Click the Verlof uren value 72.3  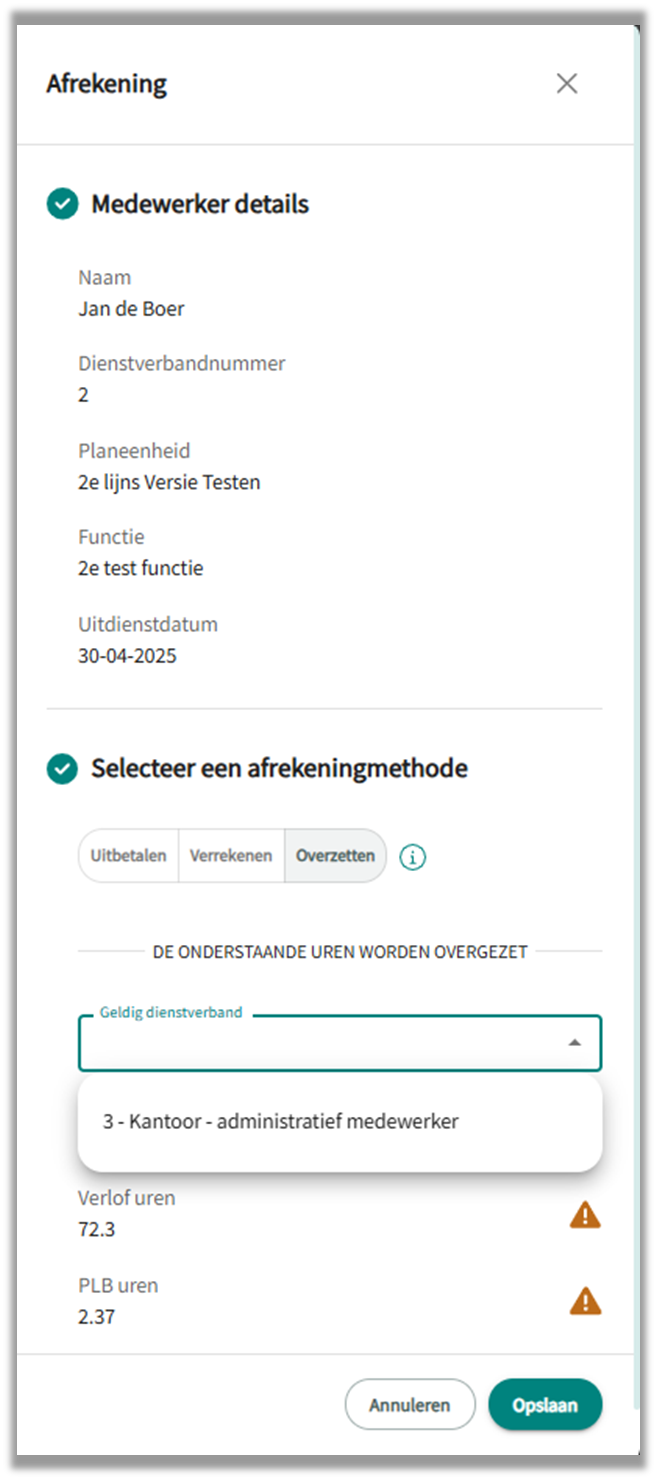click(96, 1230)
